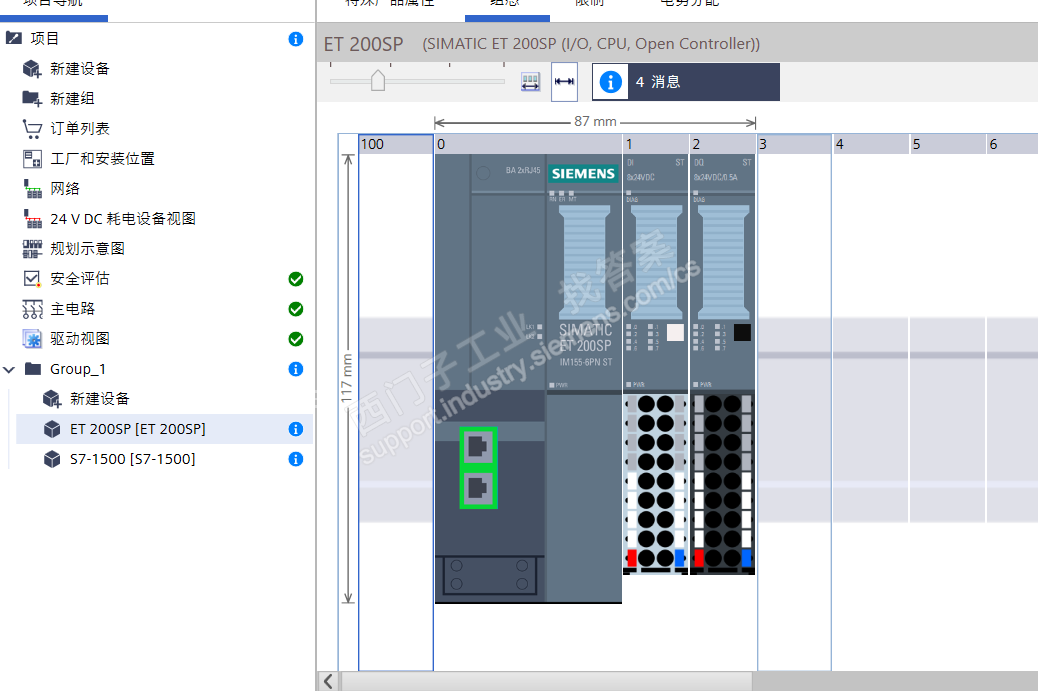Click the 工厂和安装位置 icon

[x=32, y=159]
